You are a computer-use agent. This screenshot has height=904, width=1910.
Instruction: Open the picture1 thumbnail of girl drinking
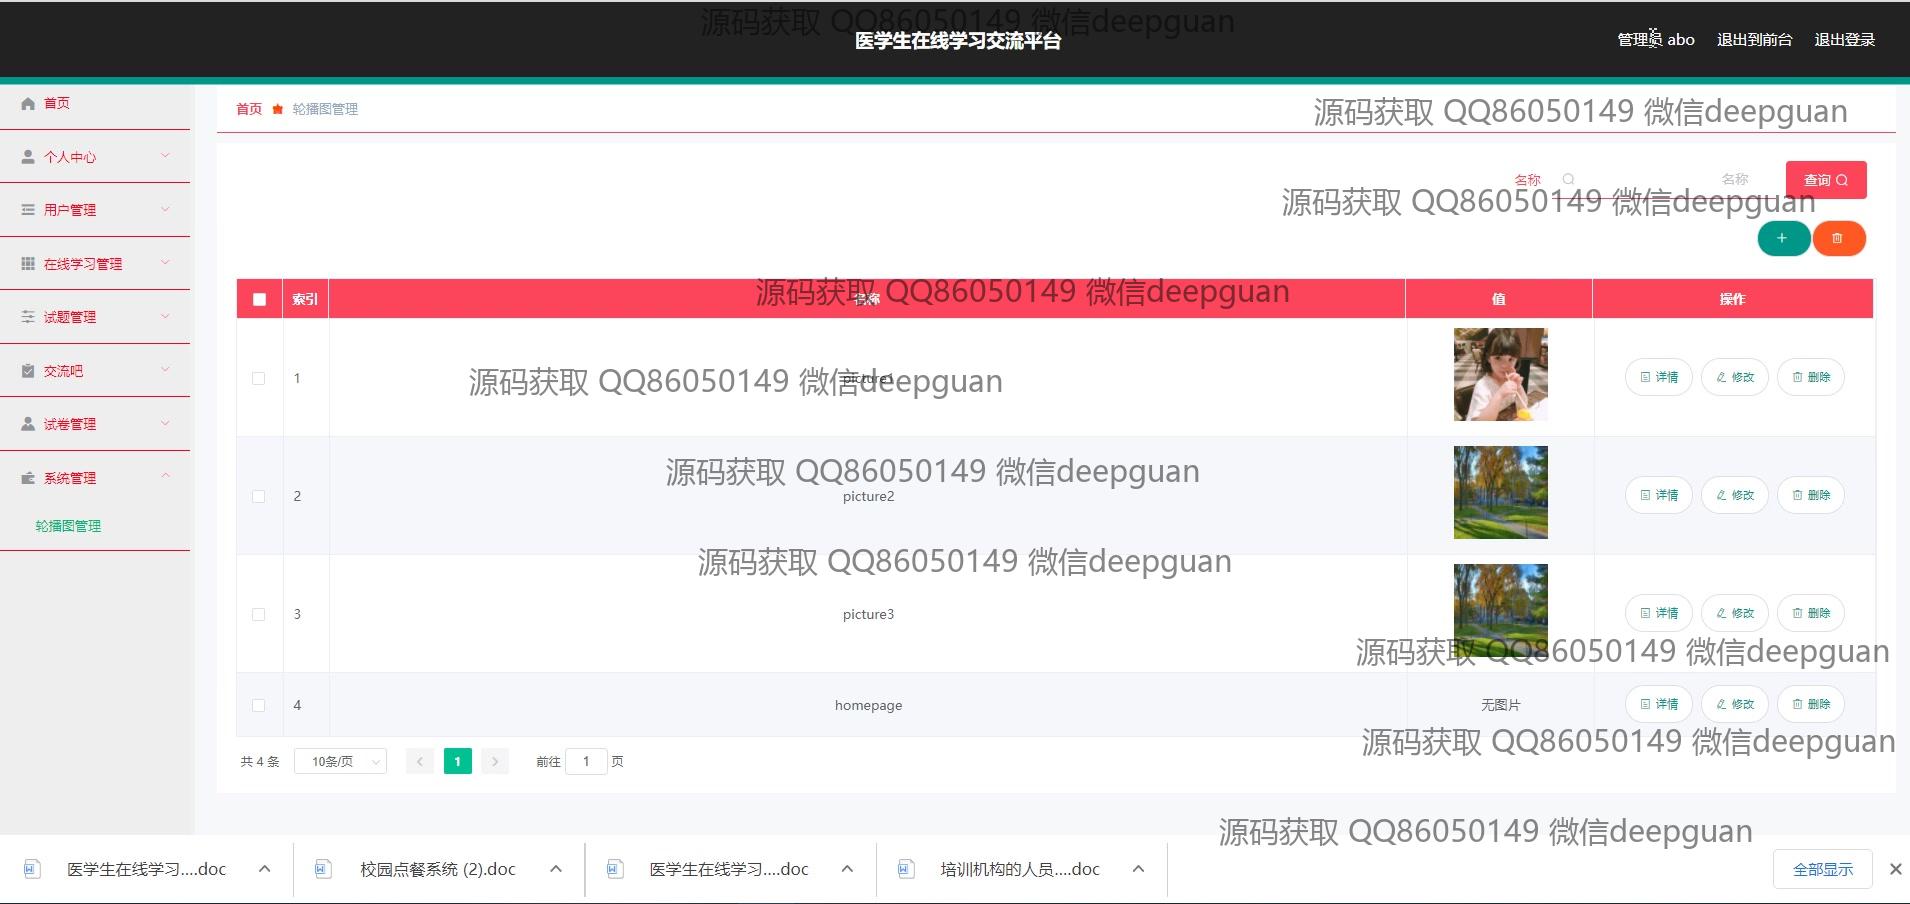[1500, 374]
